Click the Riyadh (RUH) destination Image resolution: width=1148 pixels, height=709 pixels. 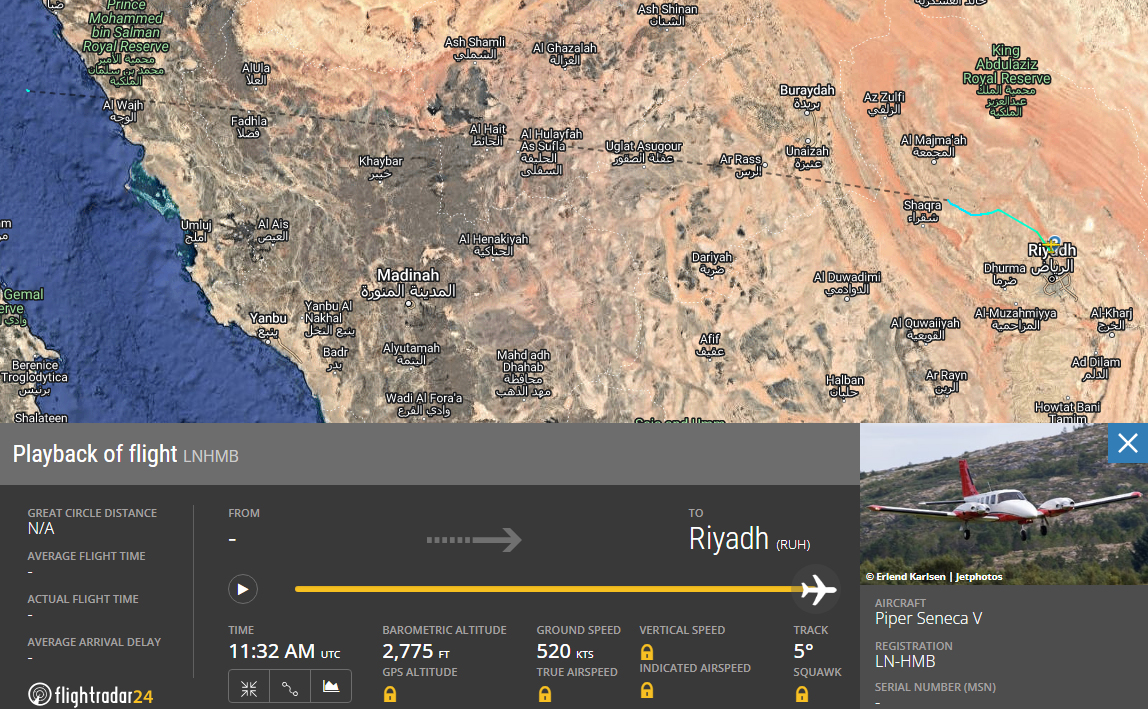(749, 540)
